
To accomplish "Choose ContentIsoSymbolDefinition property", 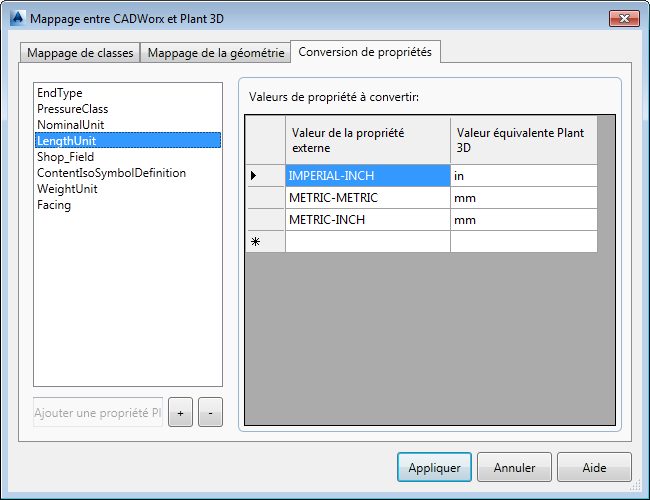I will (128, 173).
